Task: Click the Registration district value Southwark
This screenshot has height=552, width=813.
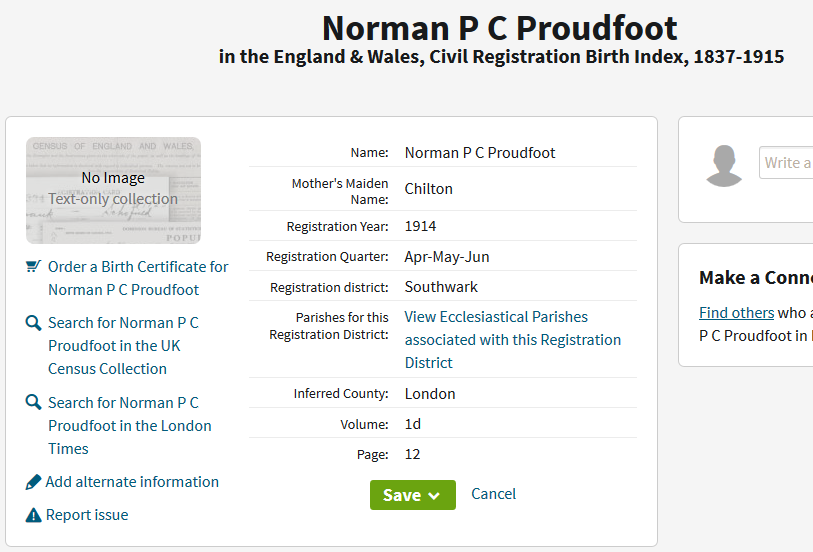Action: (x=441, y=287)
